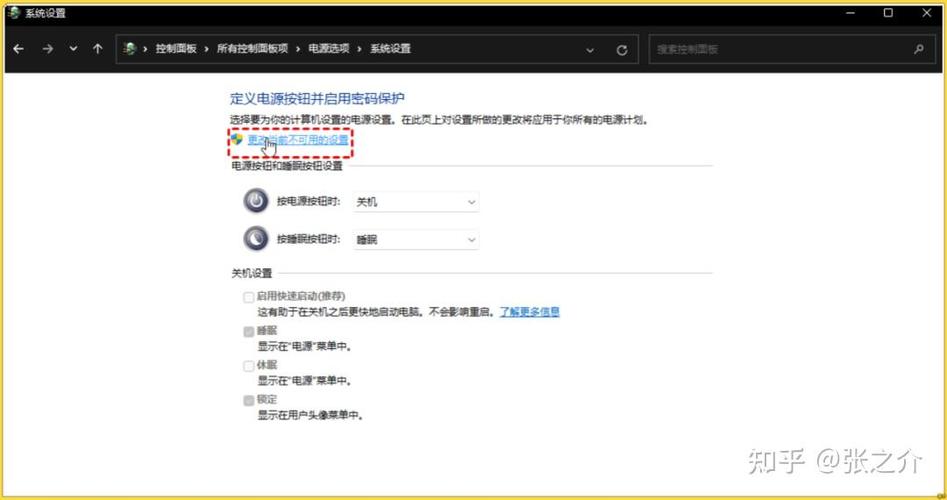Open 按睡眠按钮时 dropdown showing 睡眠

(416, 240)
